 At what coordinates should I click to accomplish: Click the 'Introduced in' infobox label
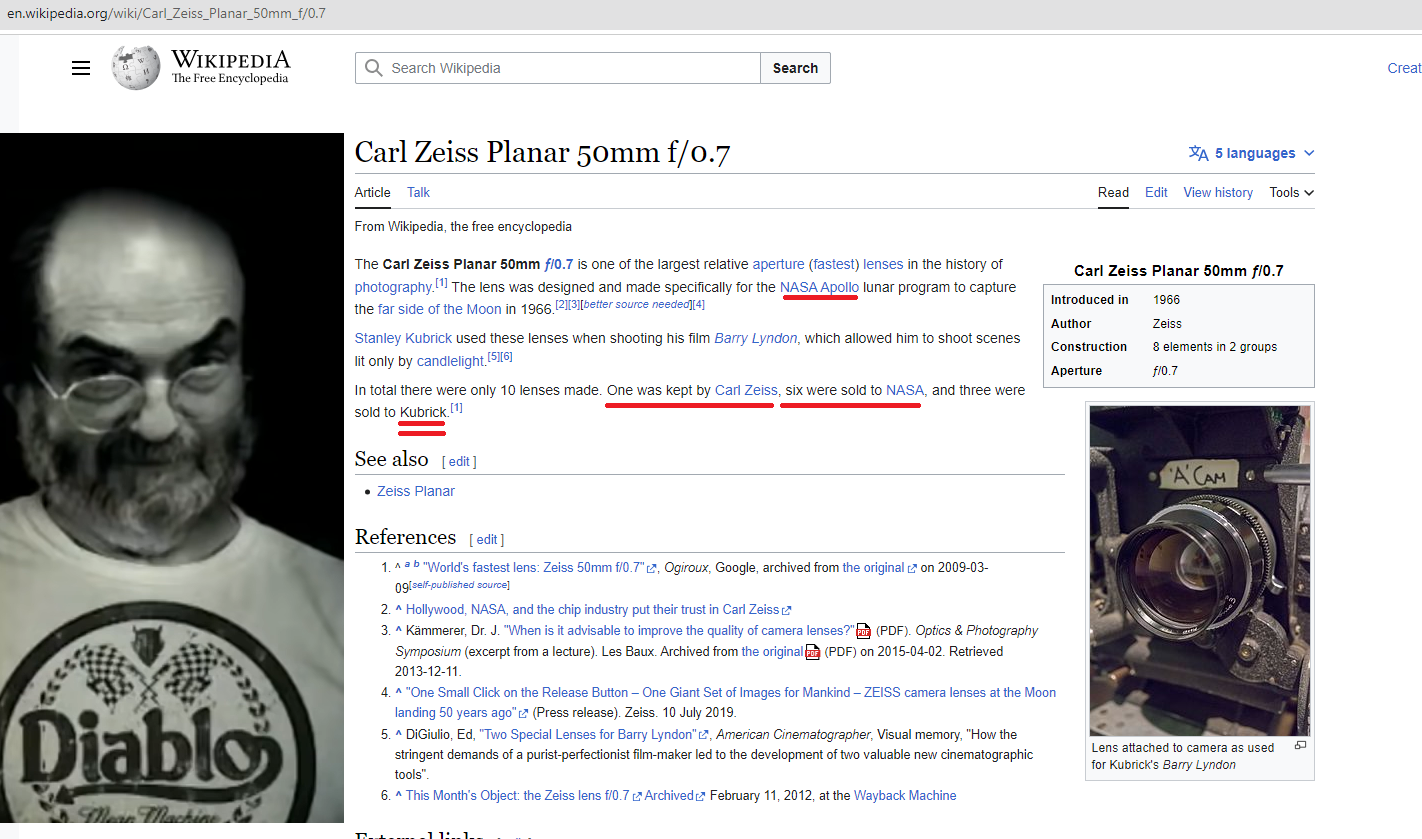(1090, 299)
